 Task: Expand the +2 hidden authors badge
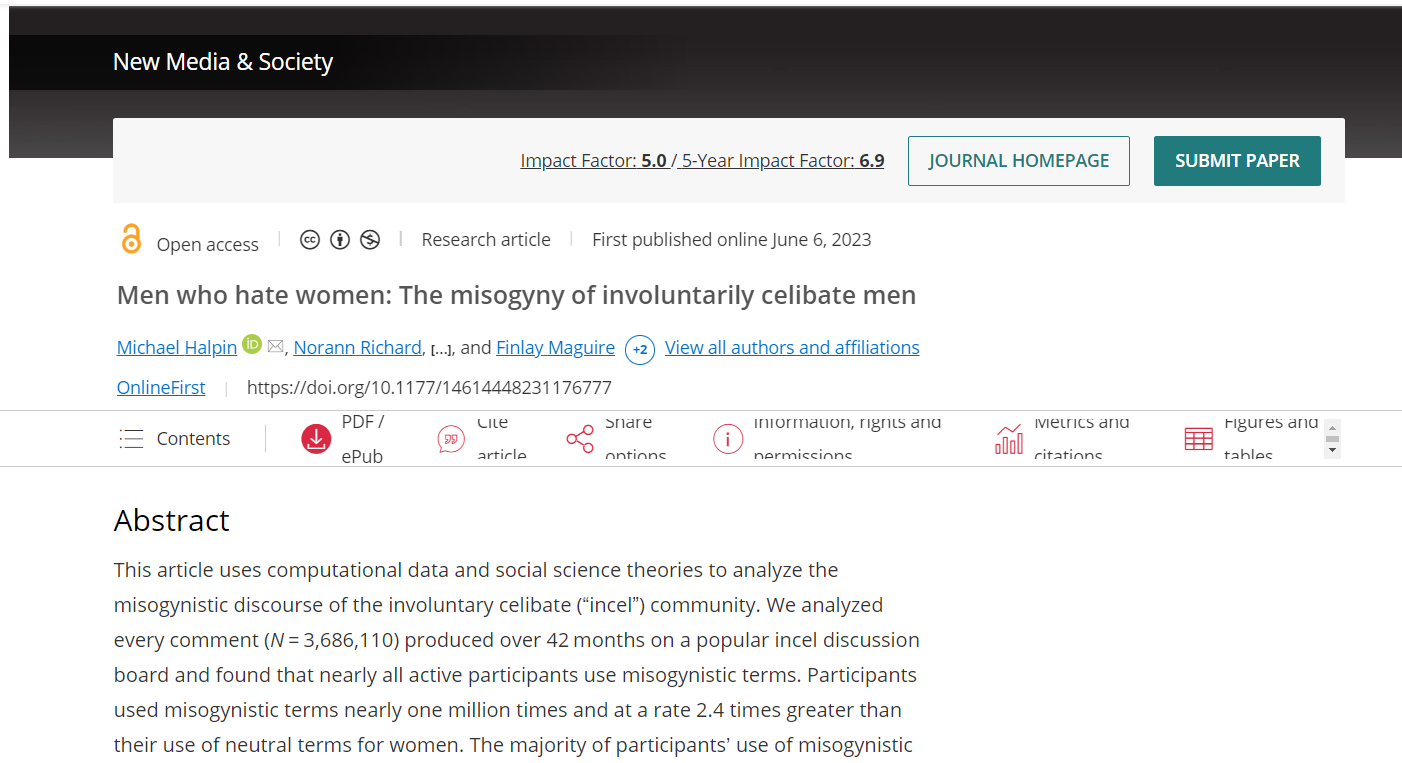[x=640, y=350]
